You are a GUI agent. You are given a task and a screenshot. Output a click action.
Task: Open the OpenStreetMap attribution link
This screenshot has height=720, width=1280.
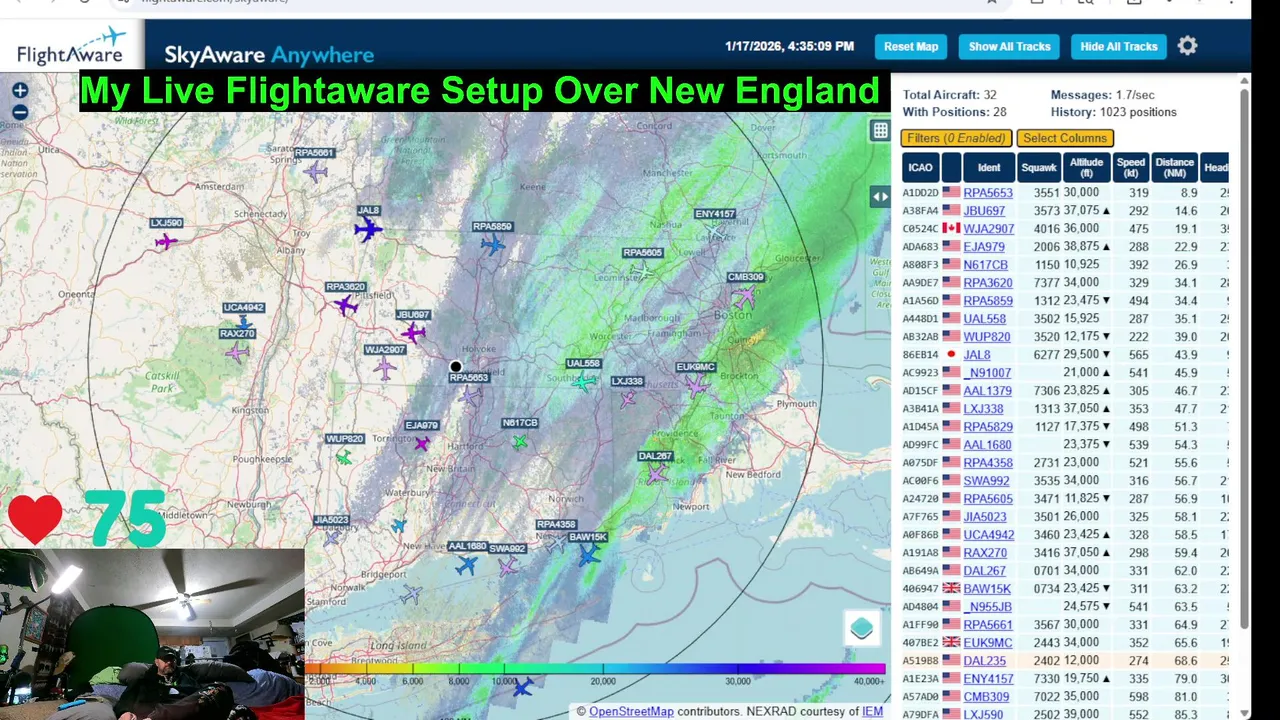pos(631,711)
